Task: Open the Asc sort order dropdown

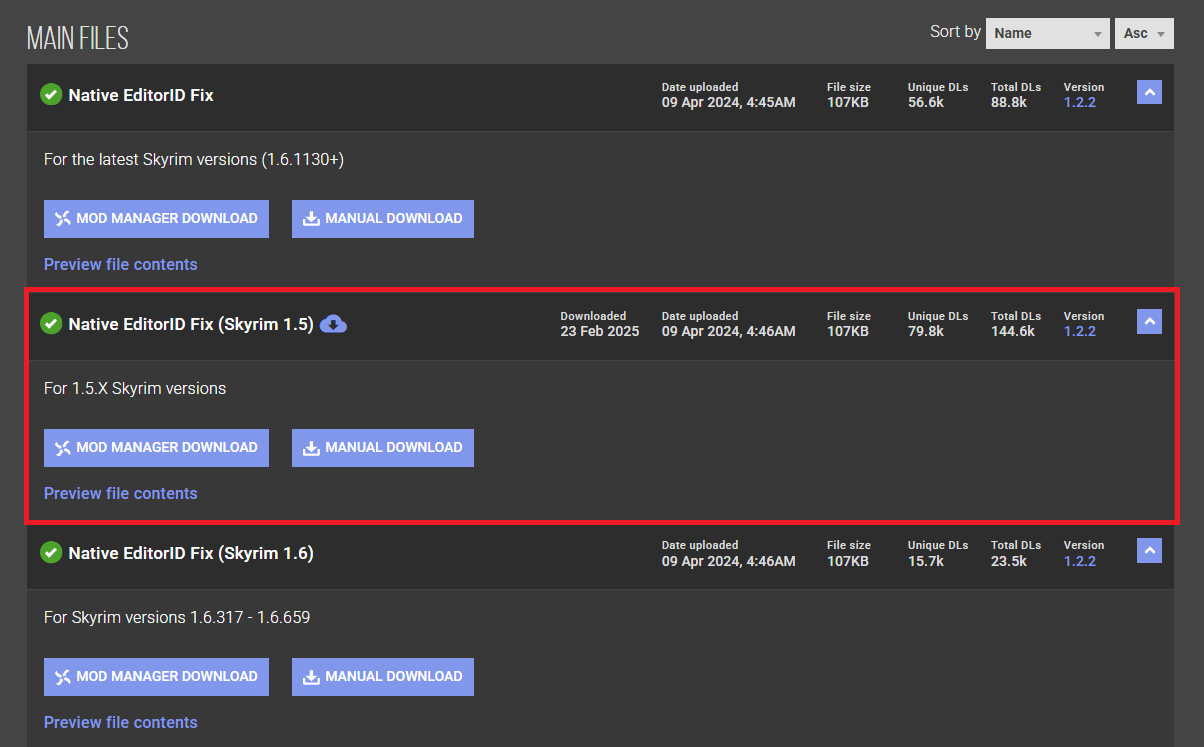Action: point(1144,33)
